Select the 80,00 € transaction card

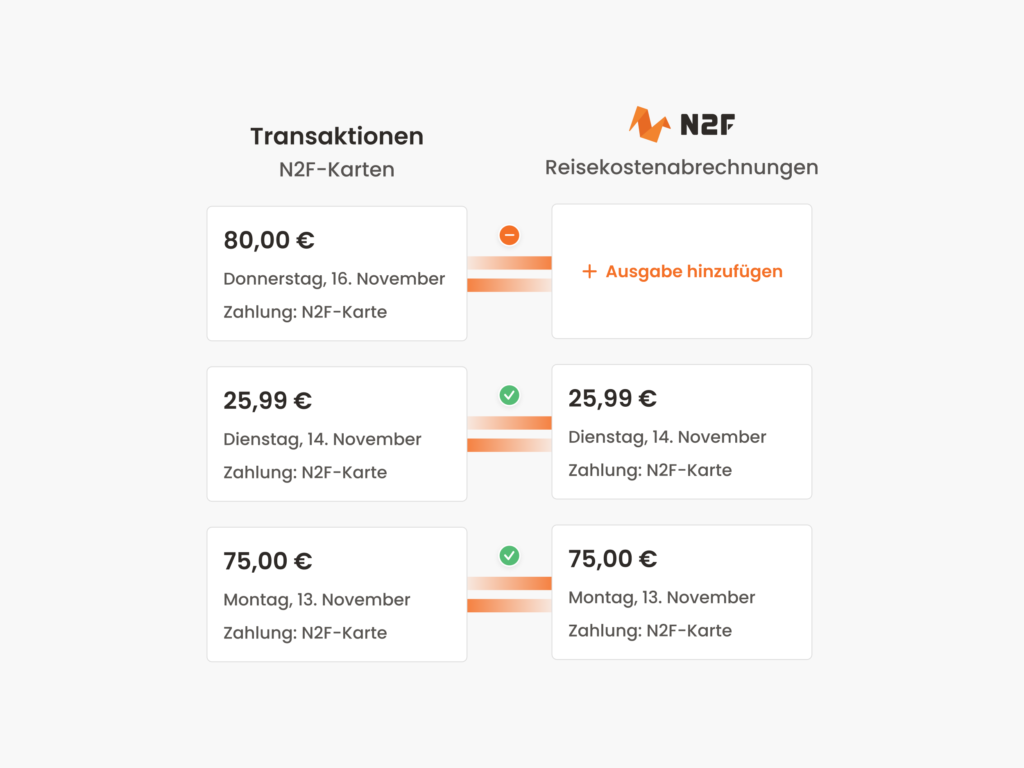[337, 274]
